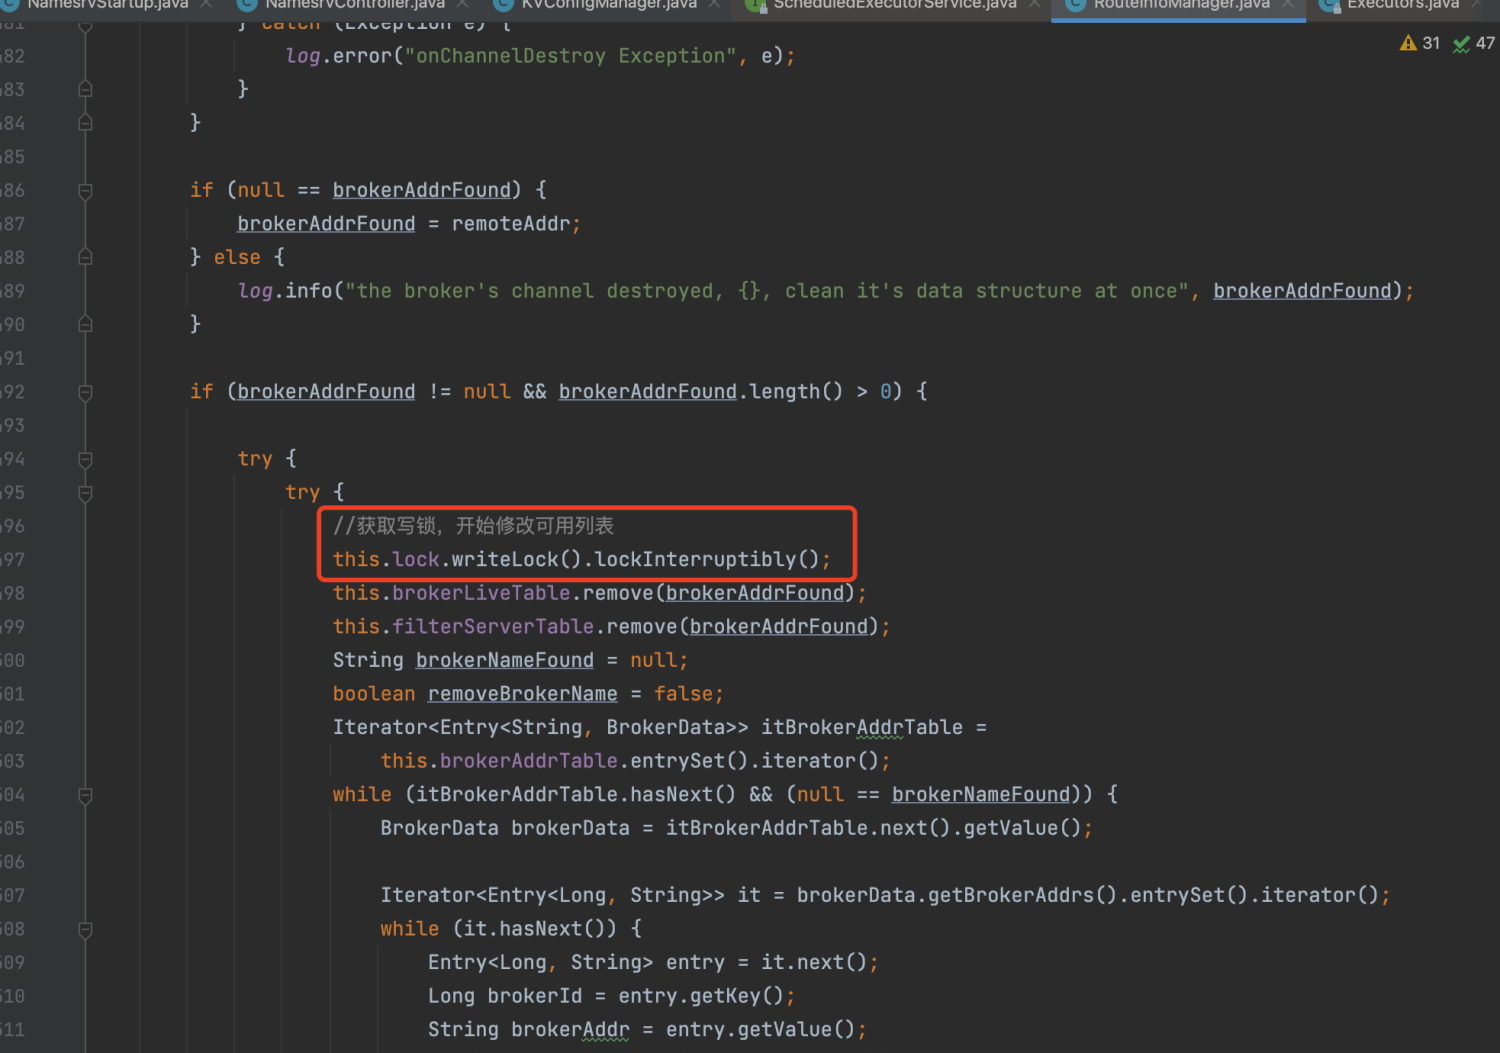Click 'info' in the log.info call
The width and height of the screenshot is (1500, 1053).
pyautogui.click(x=308, y=291)
